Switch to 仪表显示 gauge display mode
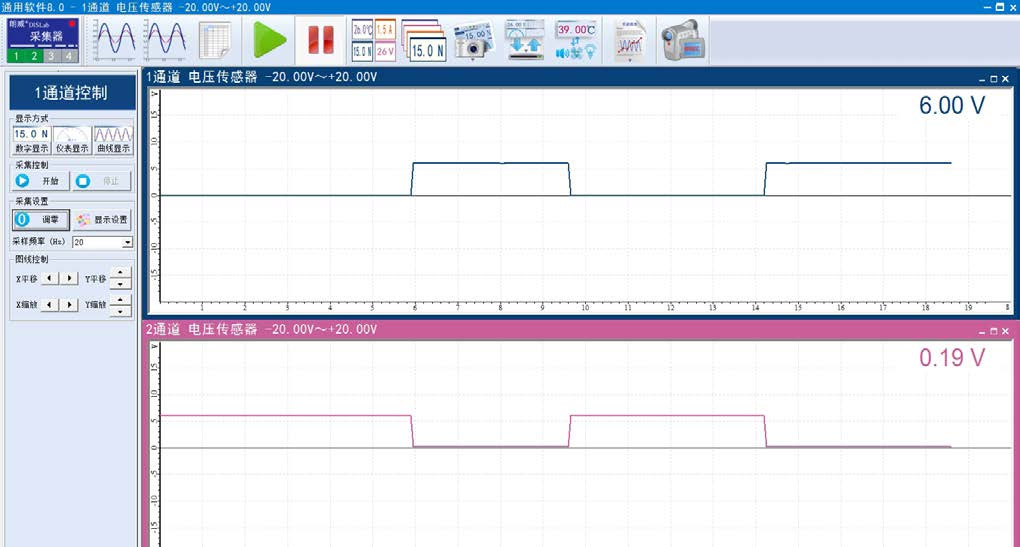1020x547 pixels. 71,139
